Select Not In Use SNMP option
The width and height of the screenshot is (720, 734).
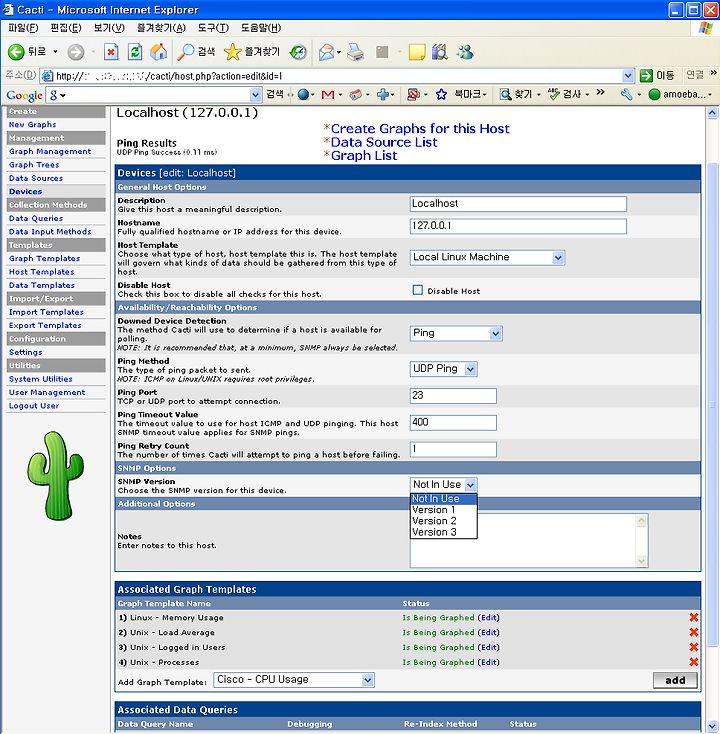tap(443, 499)
